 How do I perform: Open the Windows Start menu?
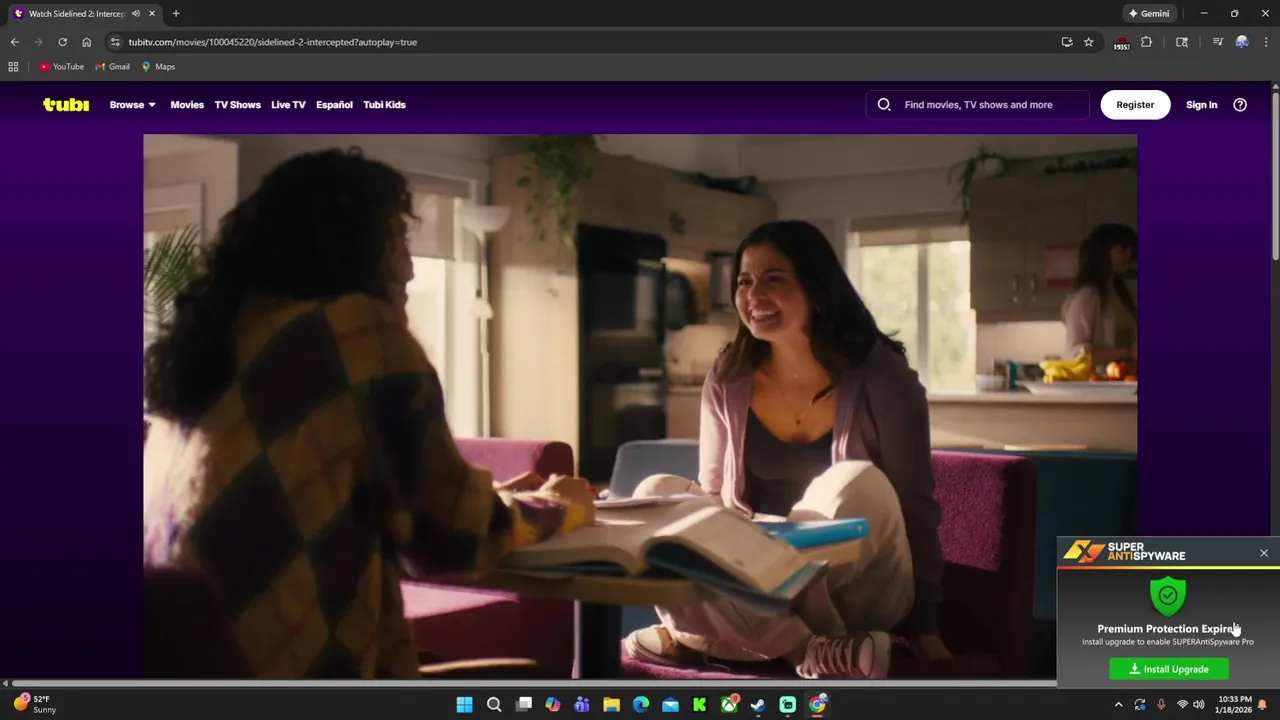click(464, 705)
